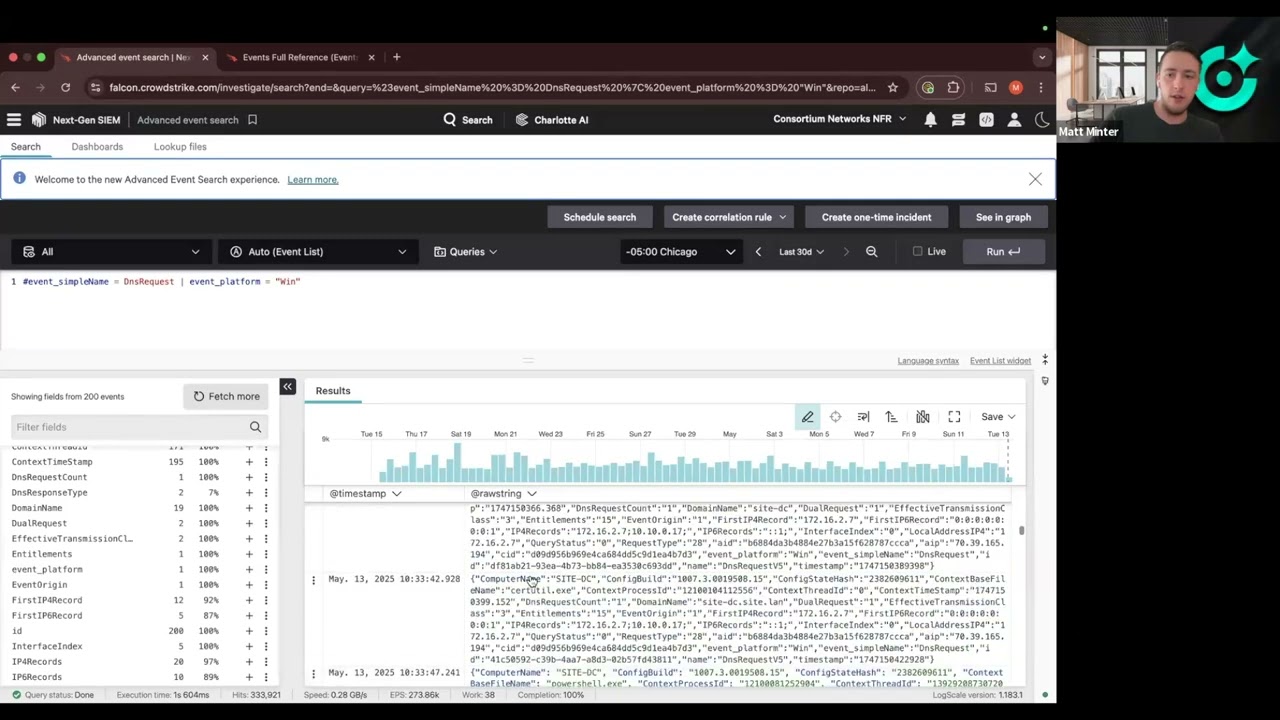Click Create one-time incident button
Viewport: 1280px width, 720px height.
point(876,217)
